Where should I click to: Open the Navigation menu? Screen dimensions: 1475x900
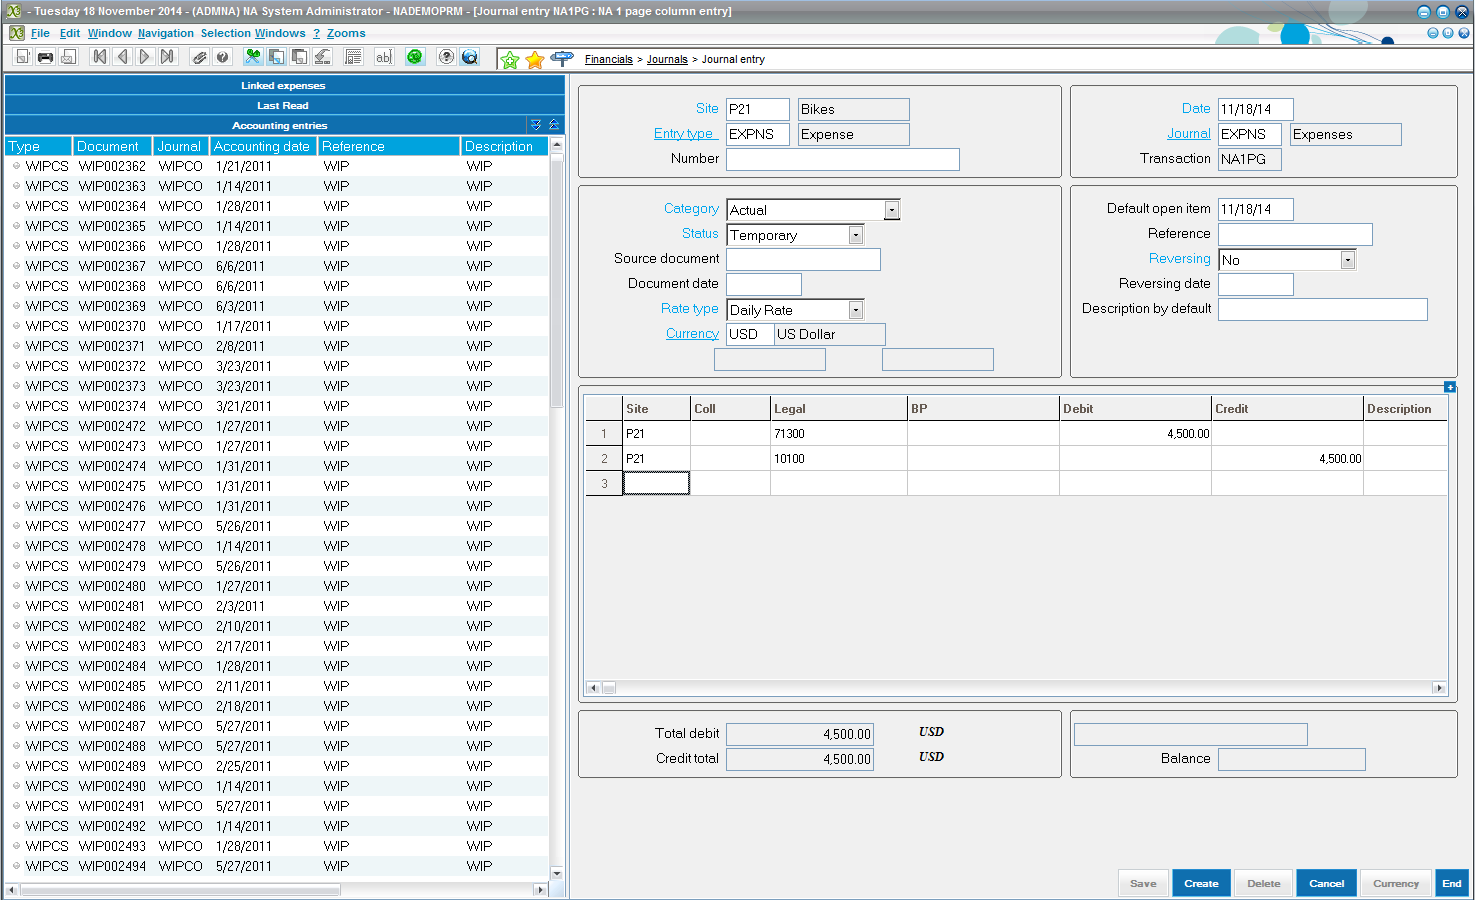[166, 33]
